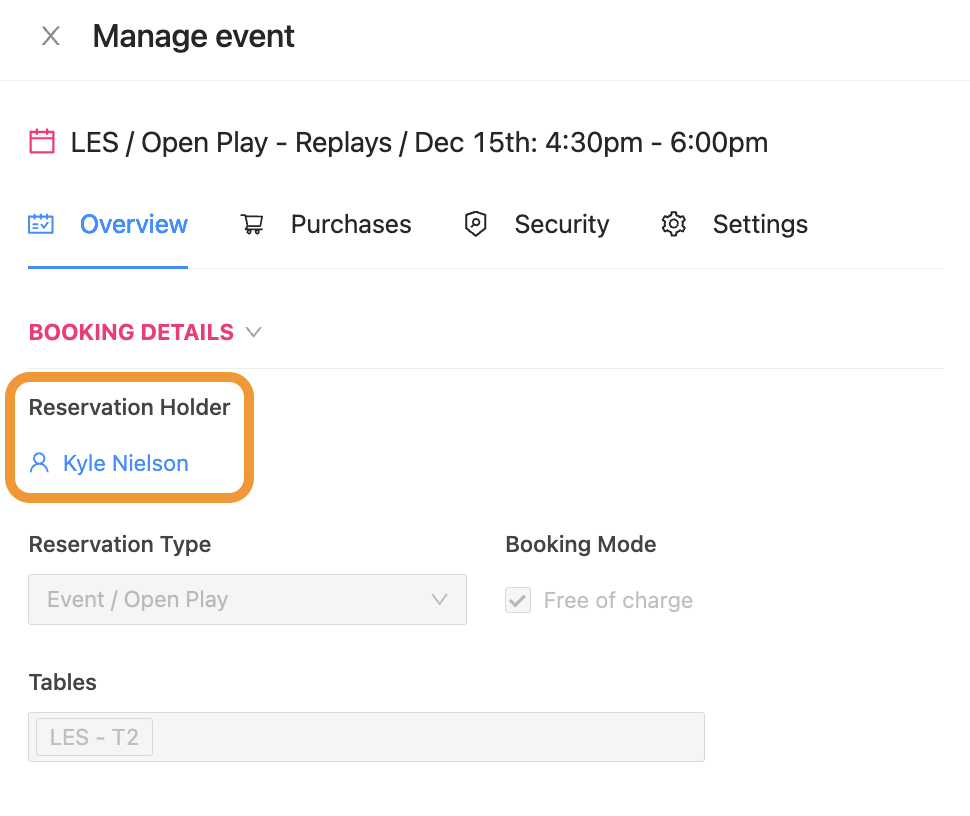Select the Settings tab label

760,224
